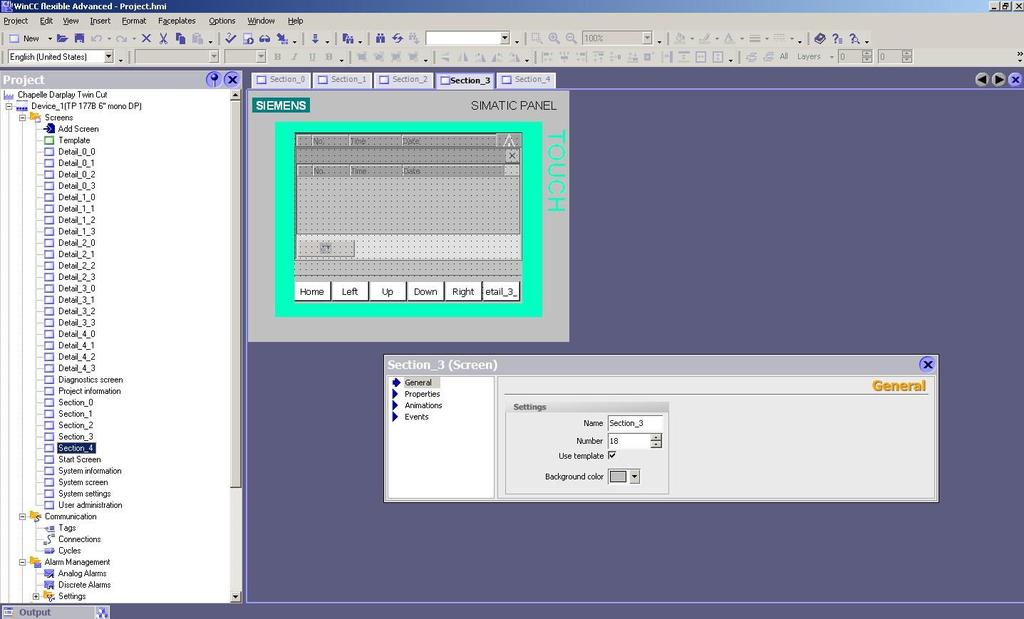Open the Project menu
This screenshot has height=619, width=1024.
pos(16,21)
